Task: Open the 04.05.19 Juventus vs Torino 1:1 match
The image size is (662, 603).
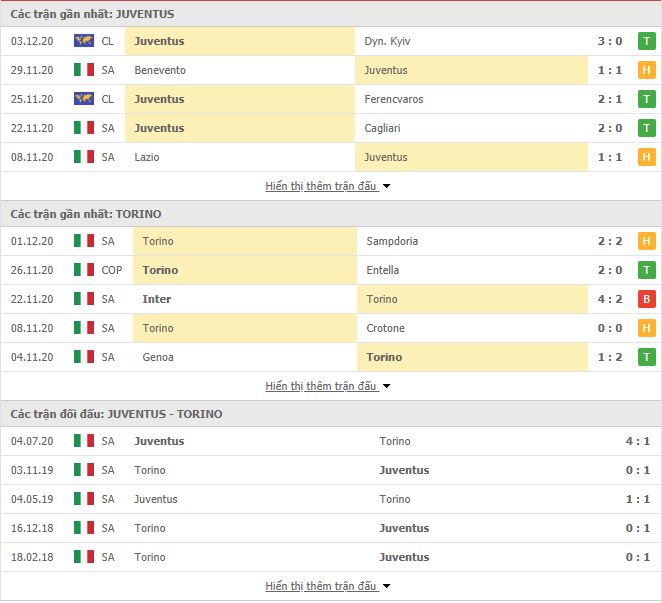Action: tap(629, 499)
